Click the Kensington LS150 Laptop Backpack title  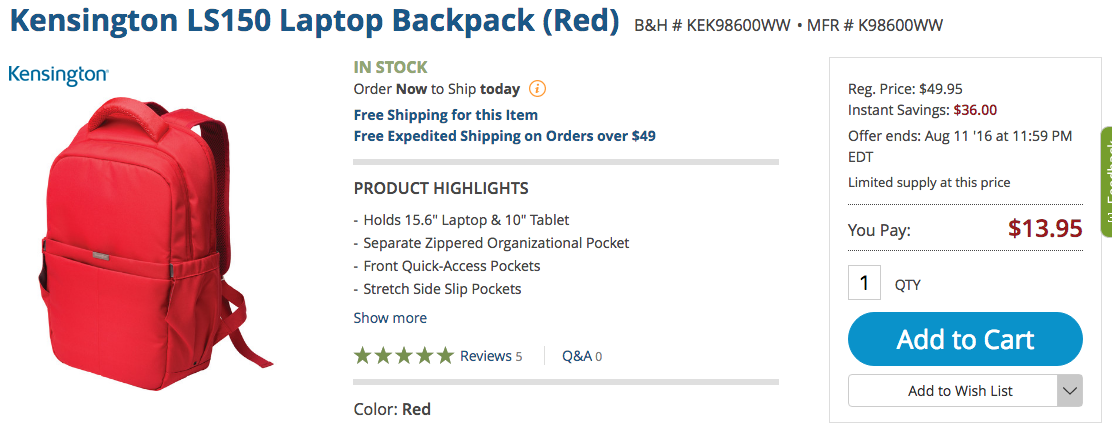314,22
